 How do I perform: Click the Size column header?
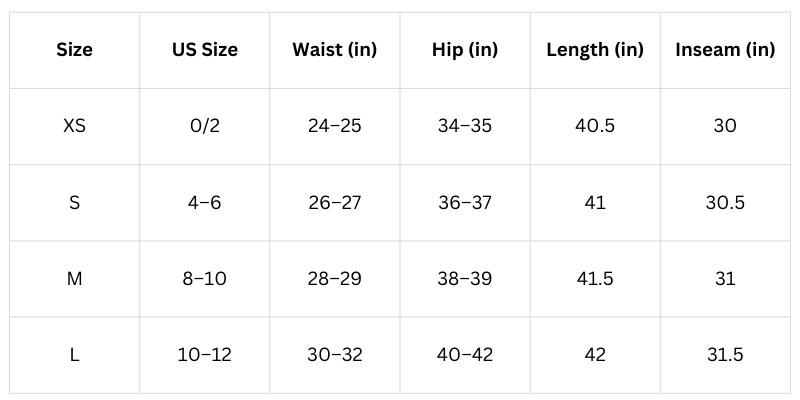74,50
